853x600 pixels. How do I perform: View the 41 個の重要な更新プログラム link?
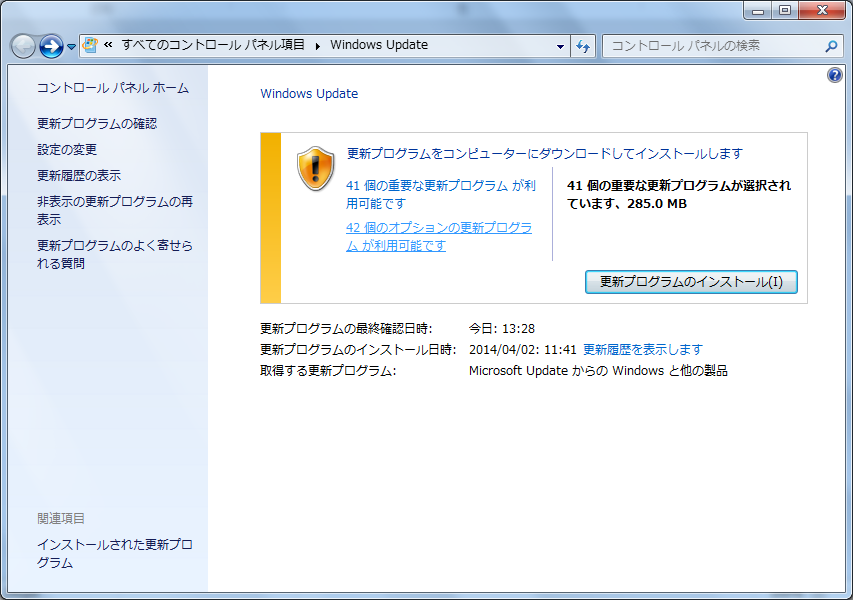440,194
